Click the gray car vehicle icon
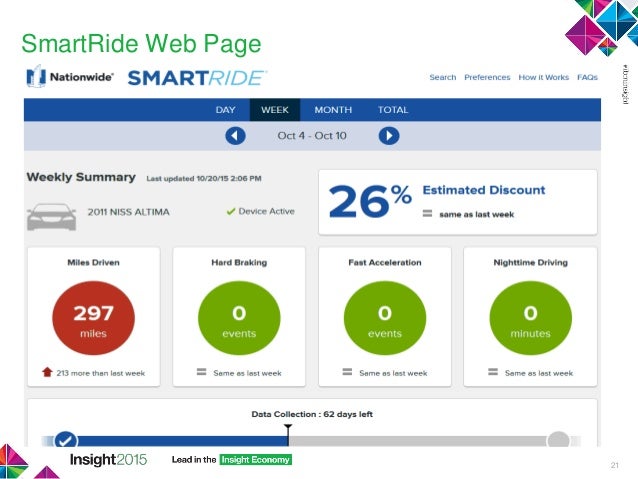The height and width of the screenshot is (479, 638). 51,217
